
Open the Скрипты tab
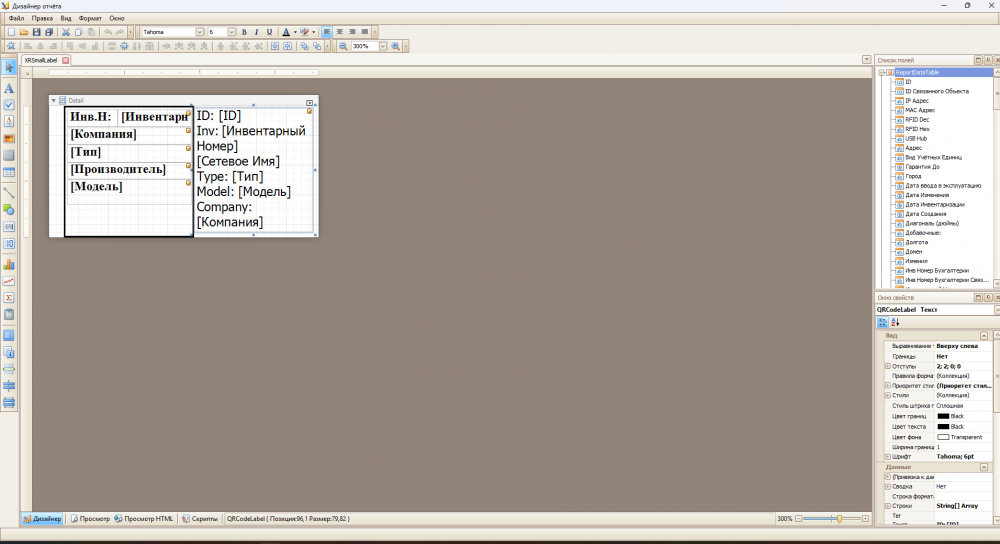pos(200,518)
